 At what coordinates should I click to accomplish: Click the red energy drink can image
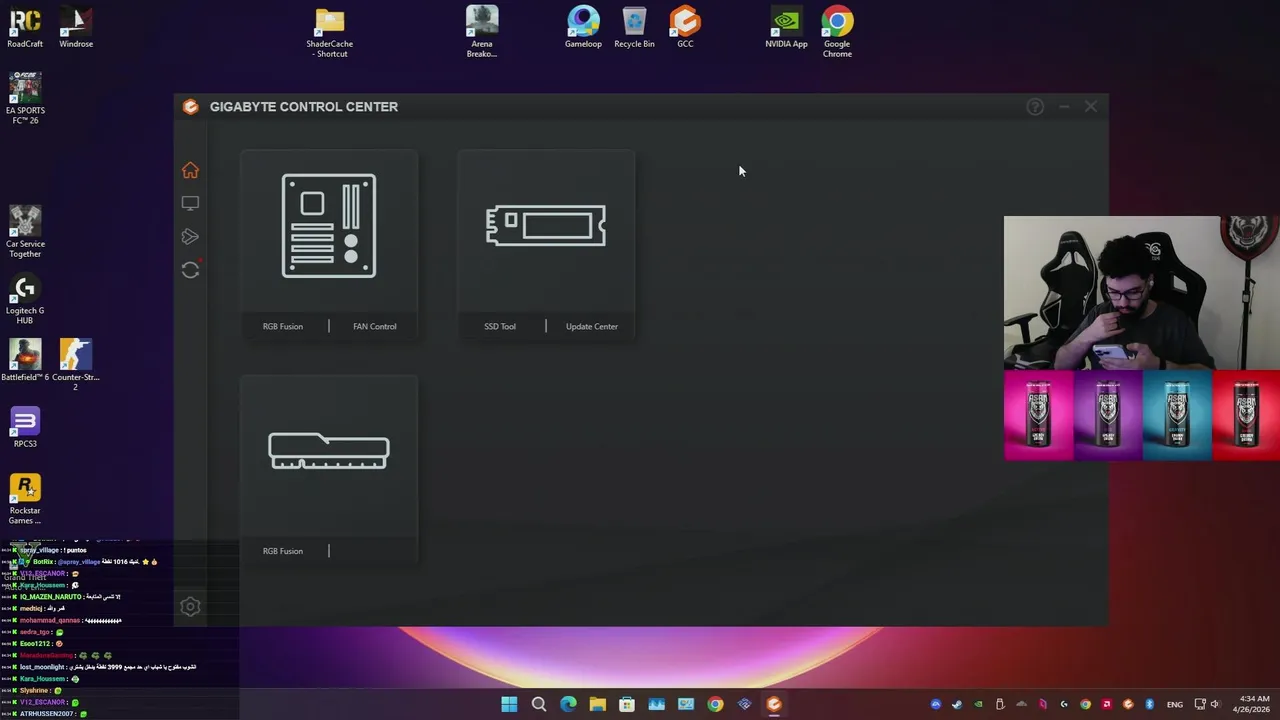[1246, 415]
